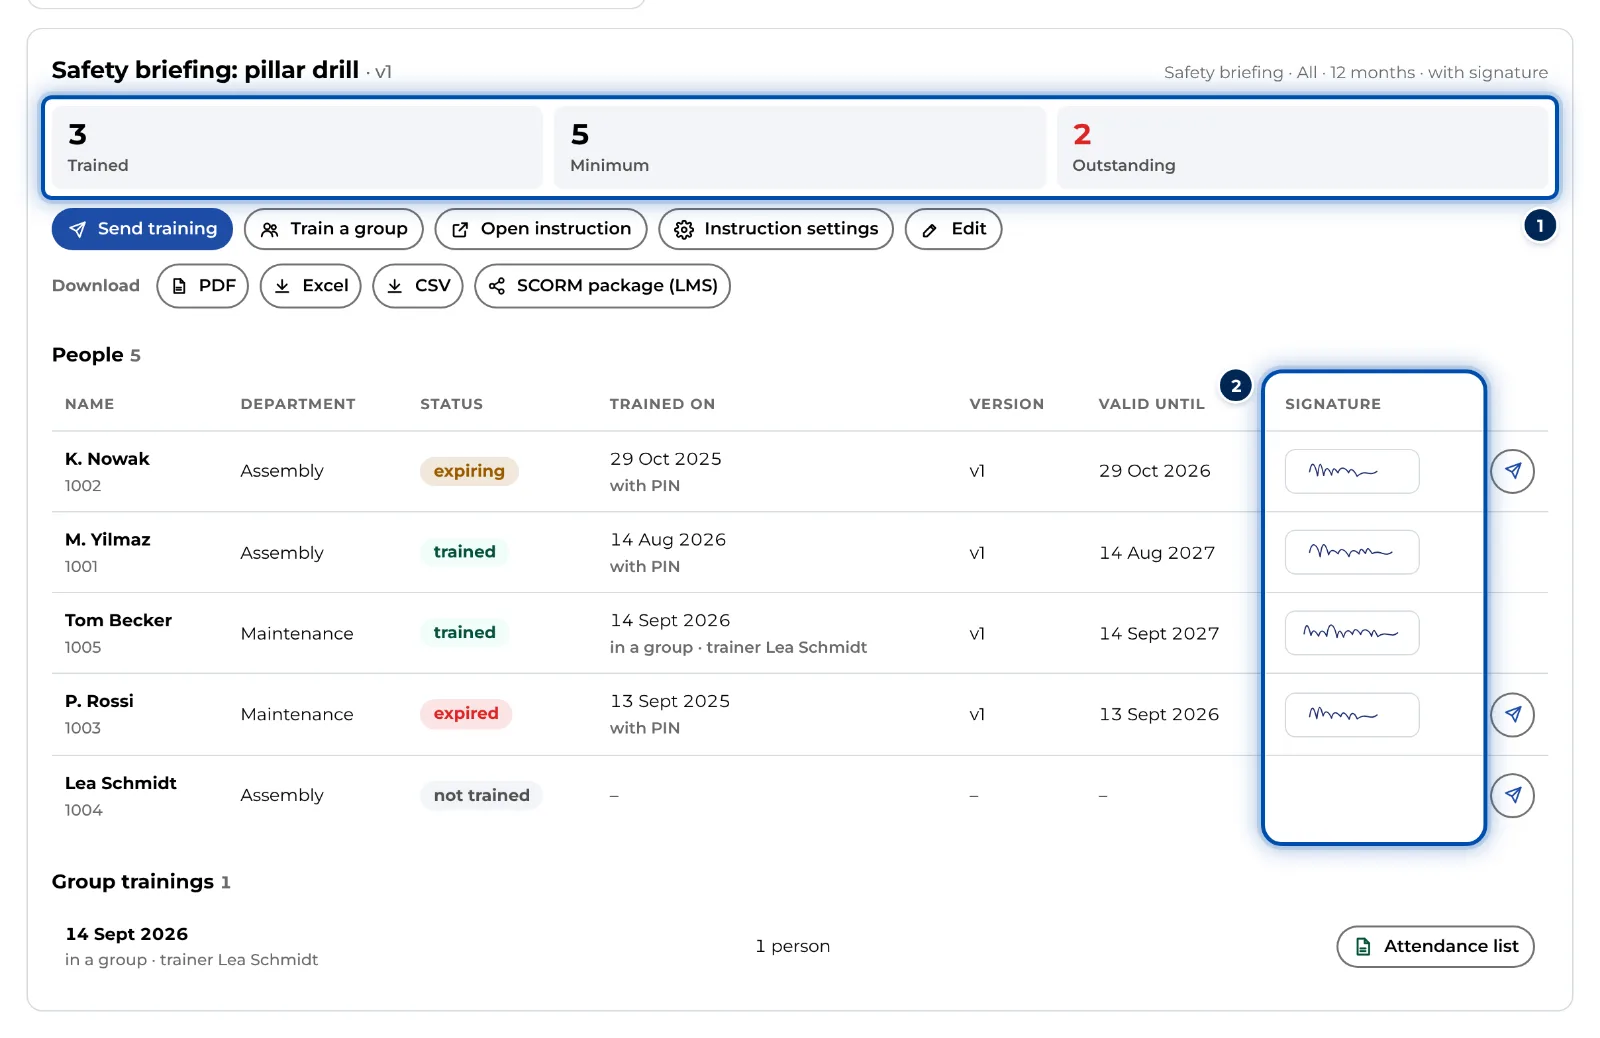The width and height of the screenshot is (1600, 1038).
Task: Open the Train a group dialog
Action: pos(334,229)
